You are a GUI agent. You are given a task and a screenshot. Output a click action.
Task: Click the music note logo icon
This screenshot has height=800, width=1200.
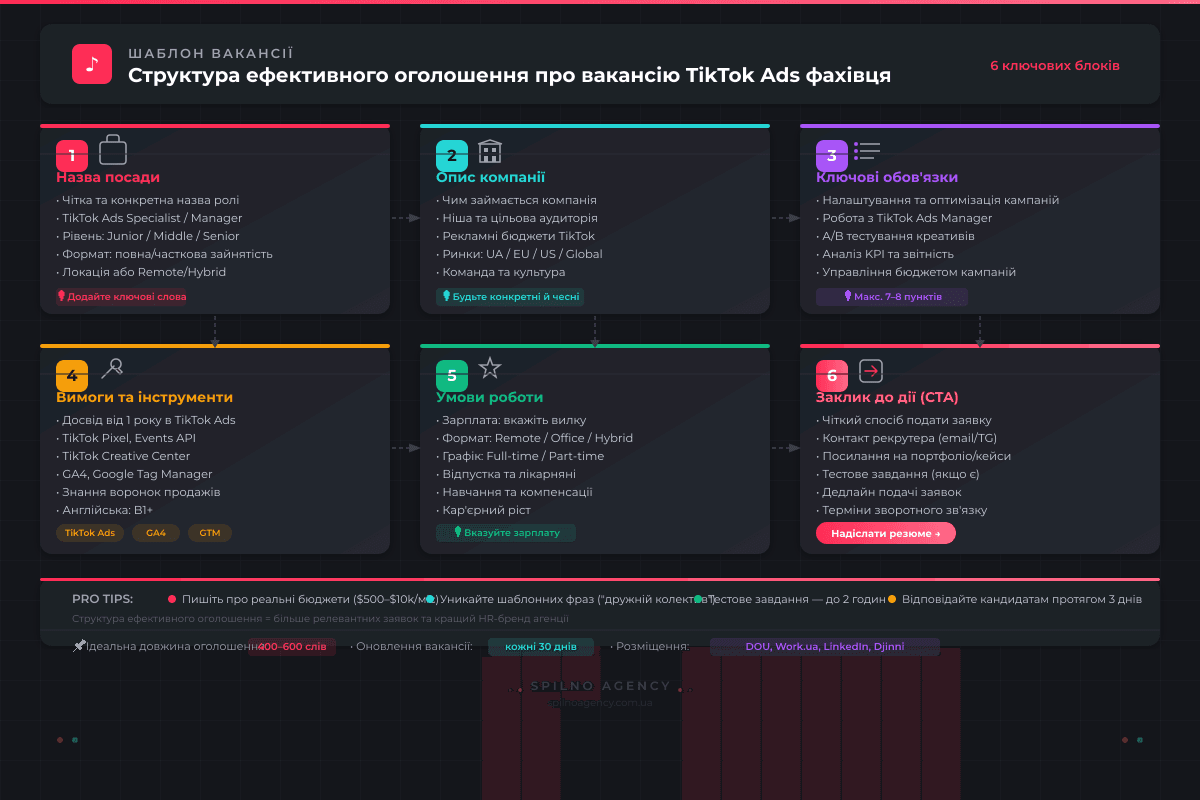point(92,64)
